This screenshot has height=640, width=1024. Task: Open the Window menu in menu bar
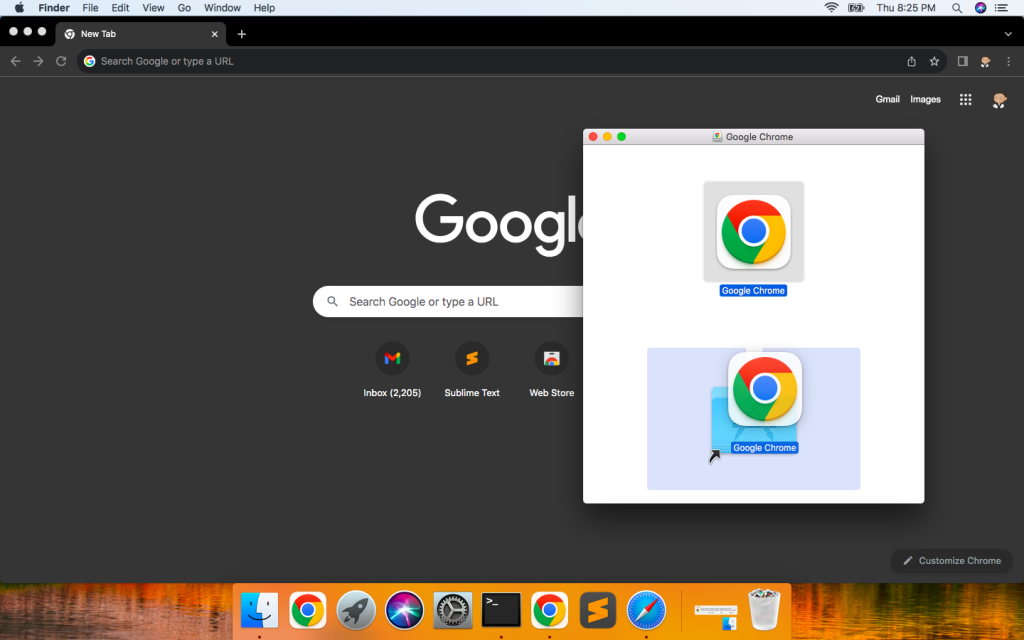(222, 8)
